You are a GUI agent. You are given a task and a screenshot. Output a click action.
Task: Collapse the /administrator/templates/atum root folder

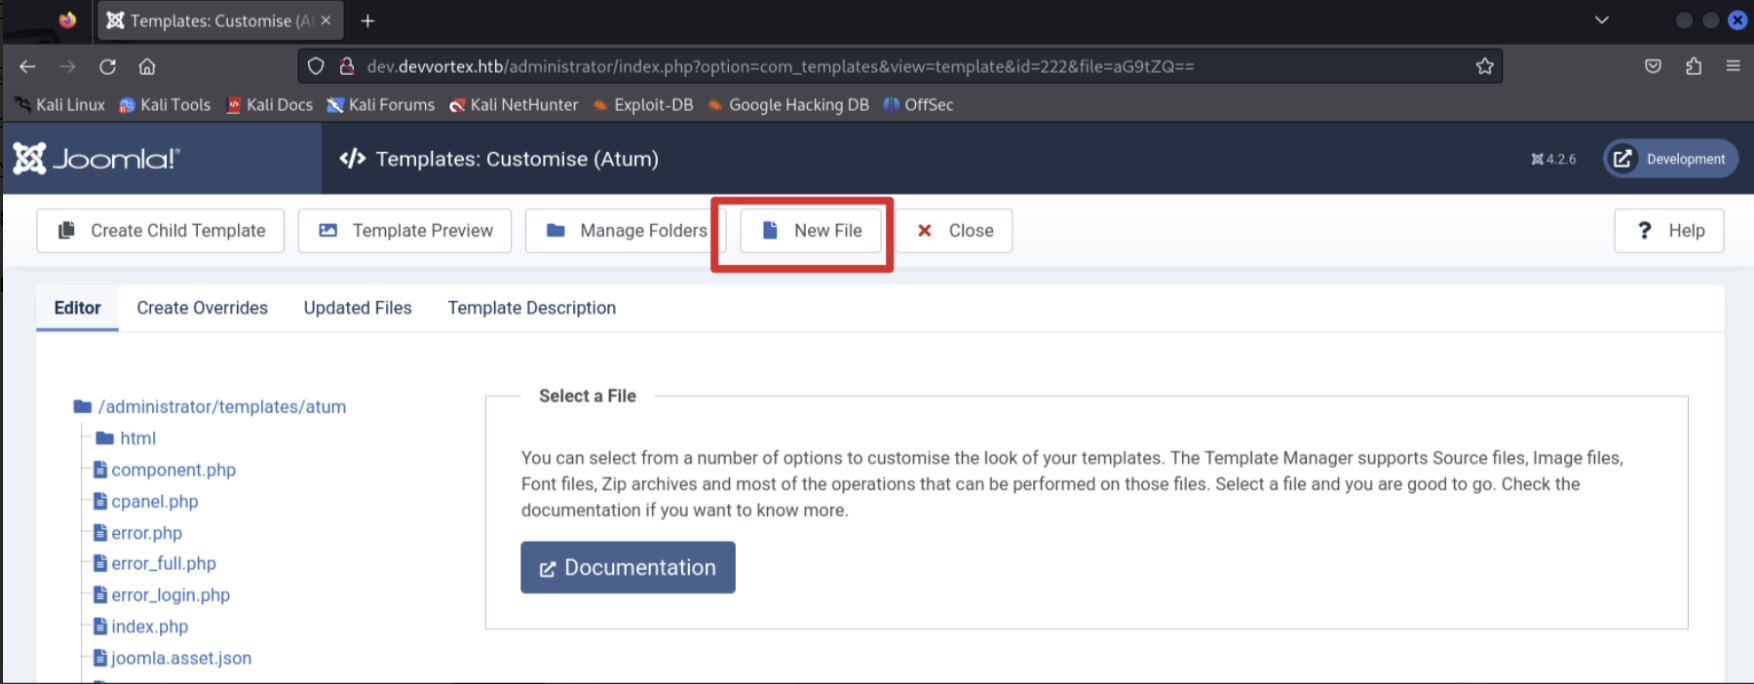click(x=221, y=407)
